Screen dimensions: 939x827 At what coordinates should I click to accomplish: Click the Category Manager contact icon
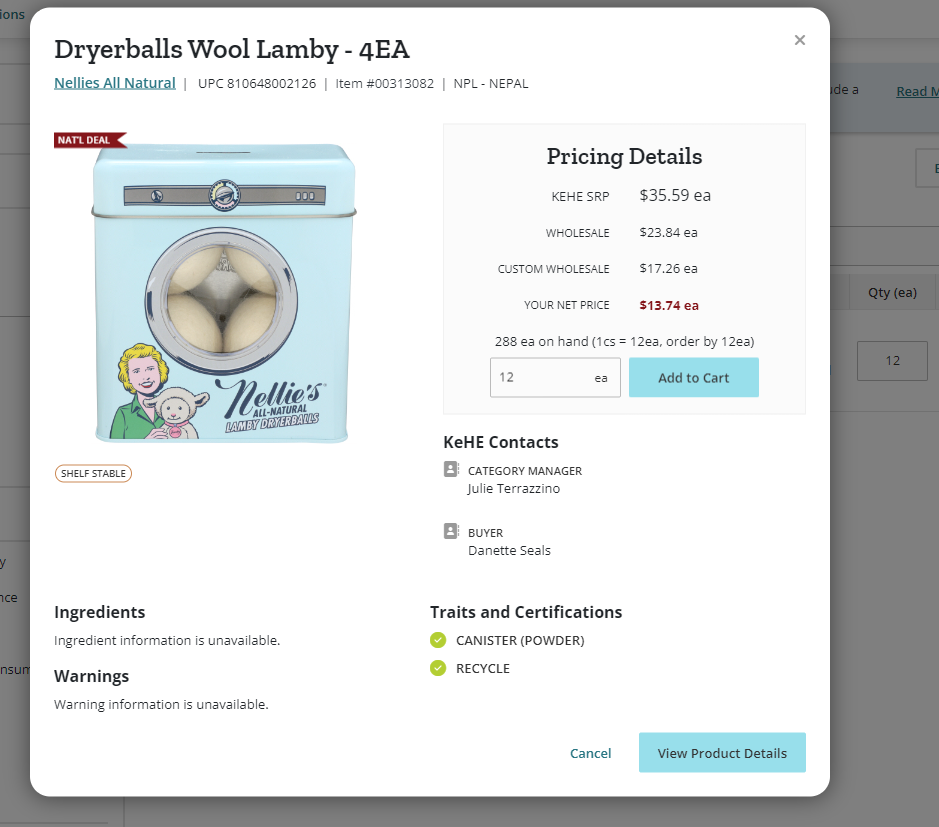[x=451, y=469]
